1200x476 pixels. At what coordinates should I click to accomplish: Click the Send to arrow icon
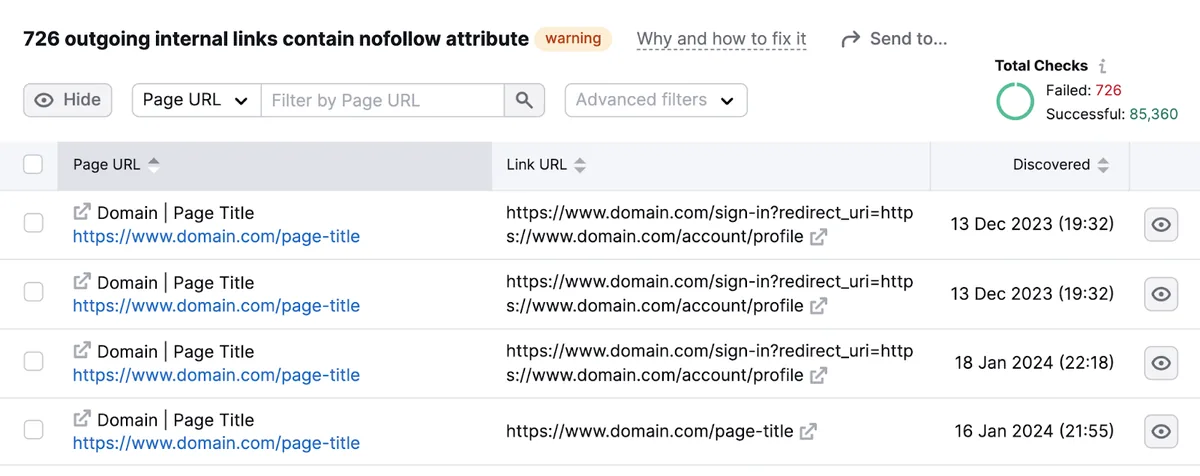[x=851, y=40]
